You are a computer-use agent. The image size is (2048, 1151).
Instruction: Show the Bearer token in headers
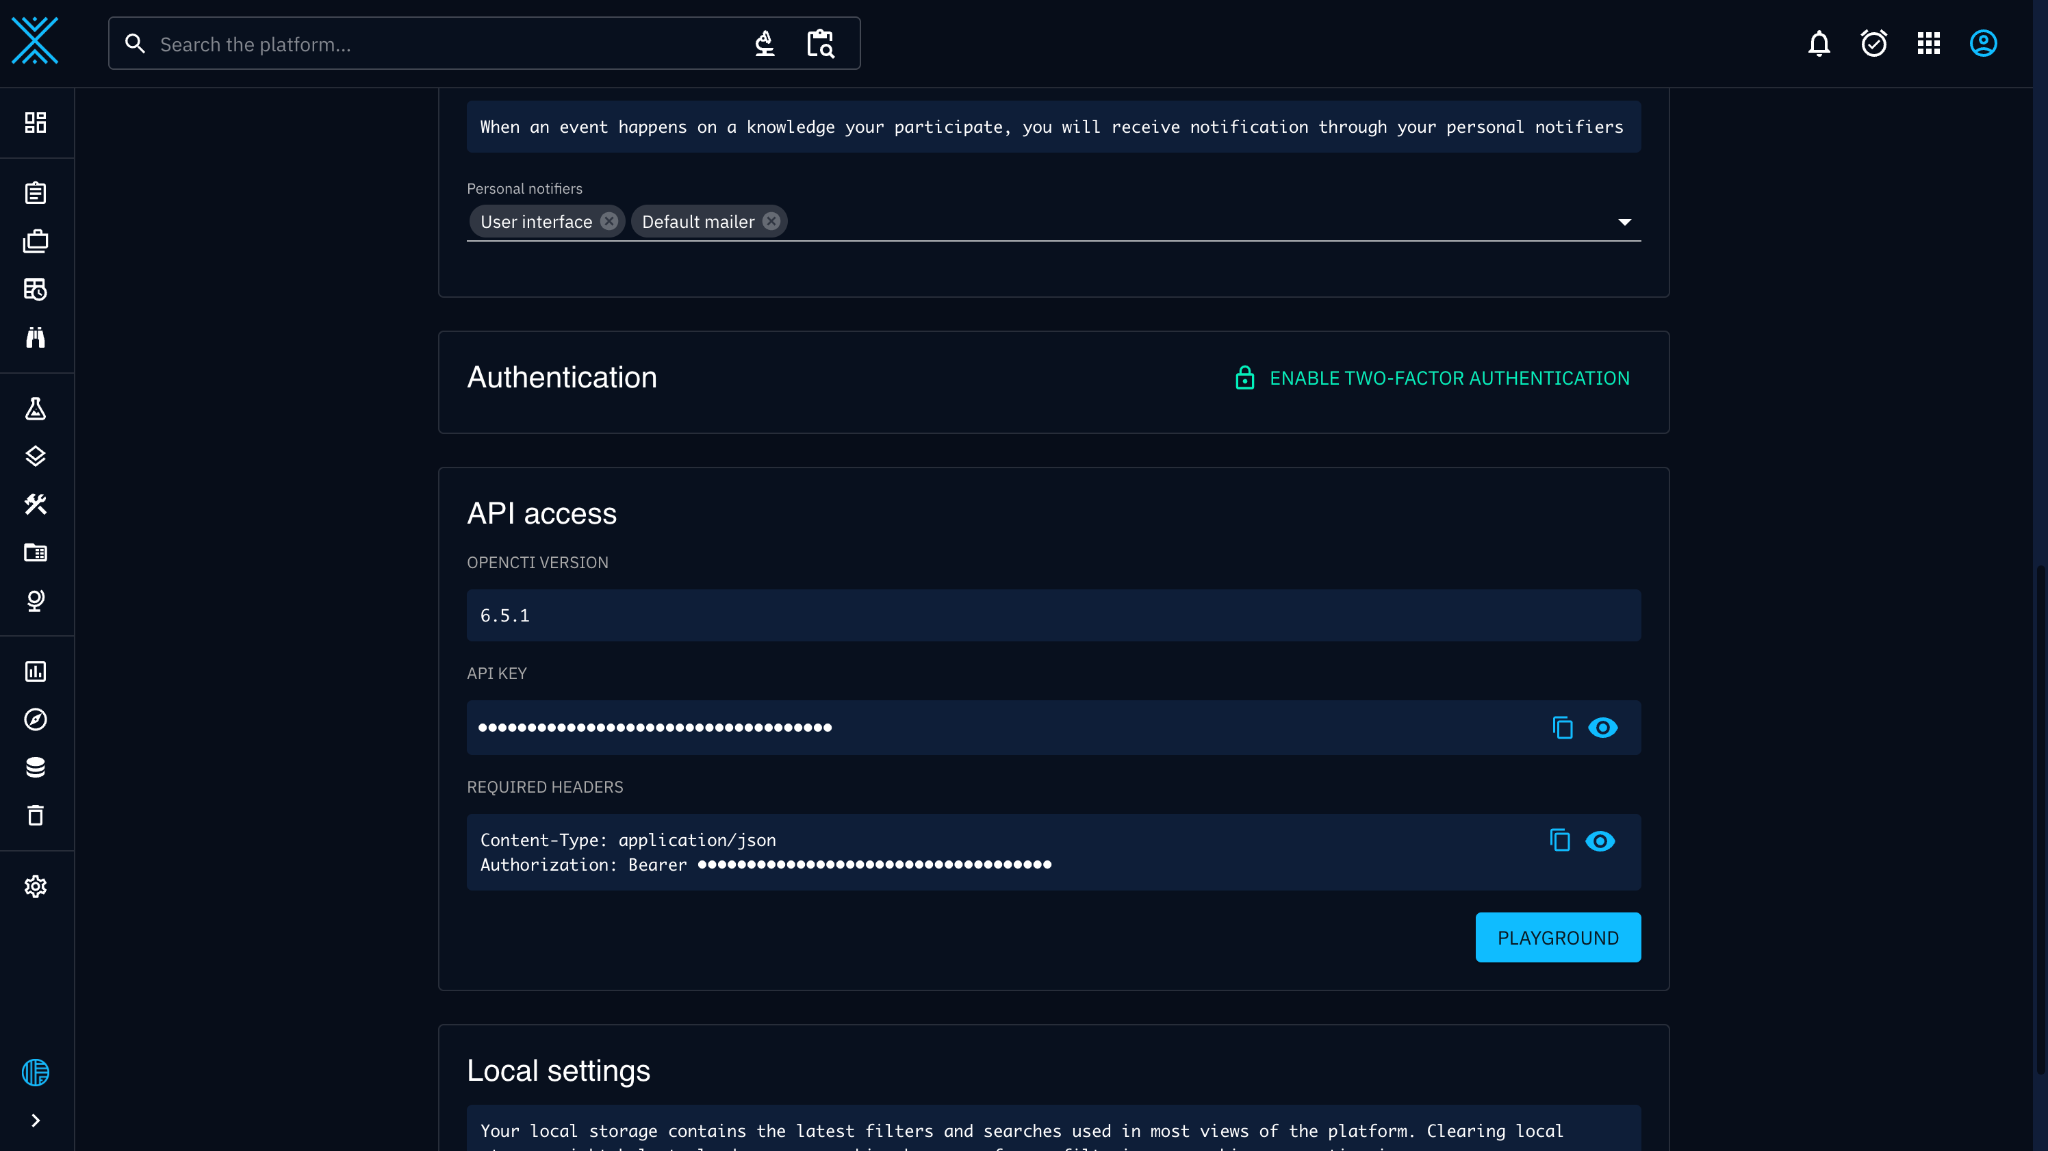click(1600, 841)
